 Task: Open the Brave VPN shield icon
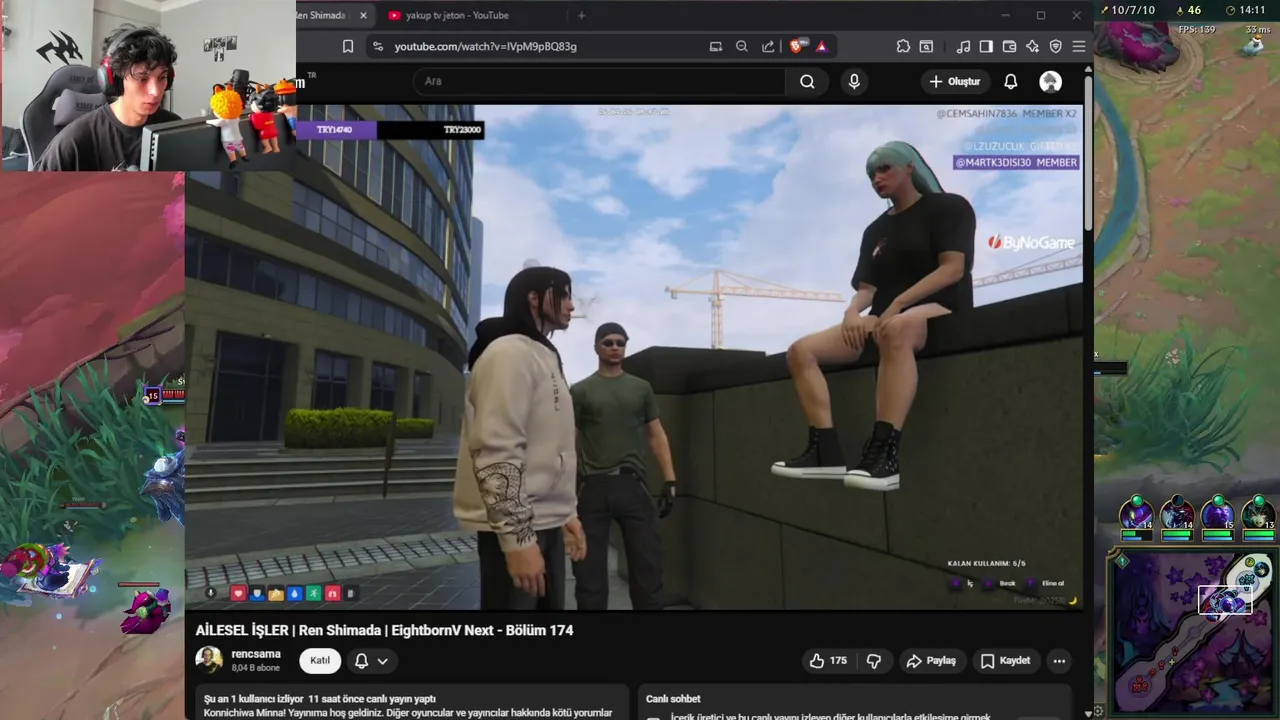(1055, 46)
